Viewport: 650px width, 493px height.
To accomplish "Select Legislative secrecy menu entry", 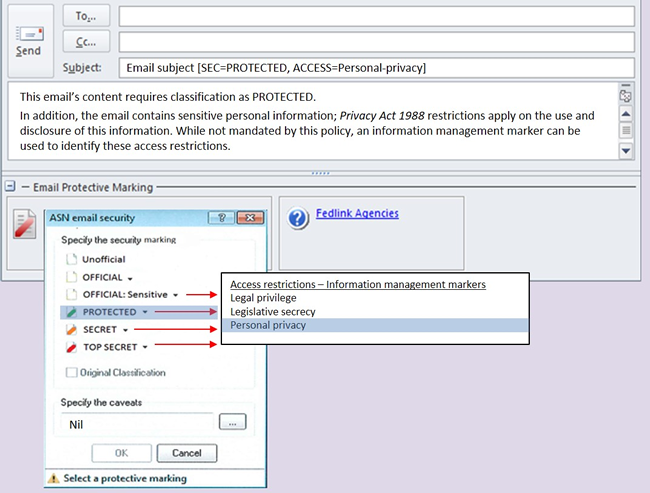I will pos(272,312).
